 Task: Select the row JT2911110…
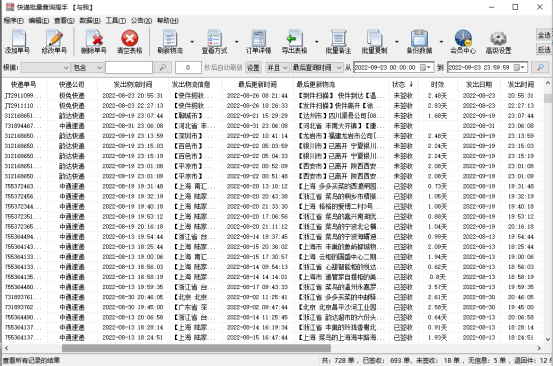pos(272,105)
